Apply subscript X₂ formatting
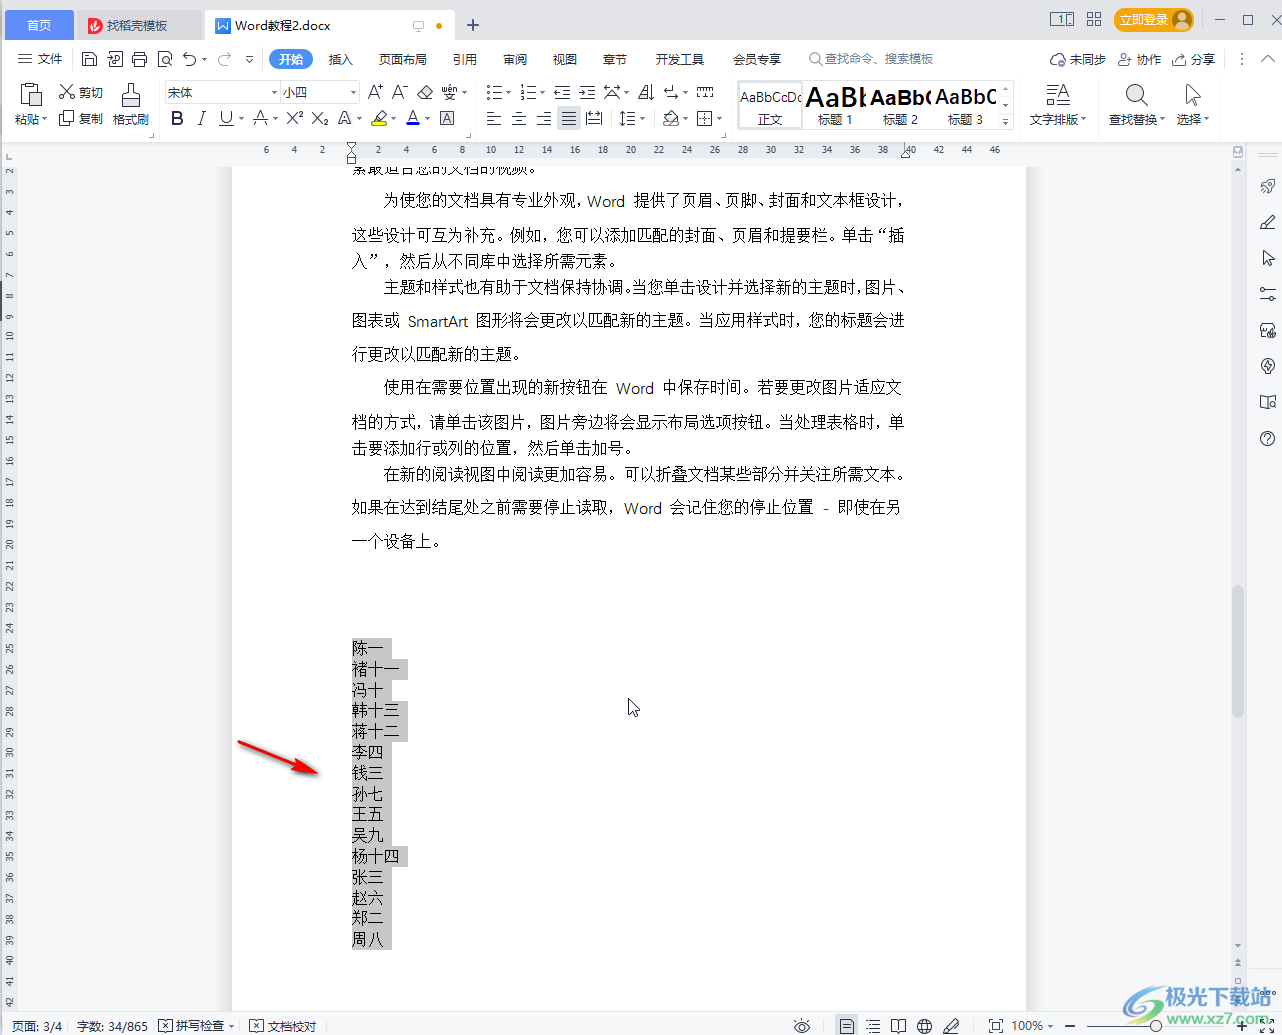 click(x=319, y=118)
